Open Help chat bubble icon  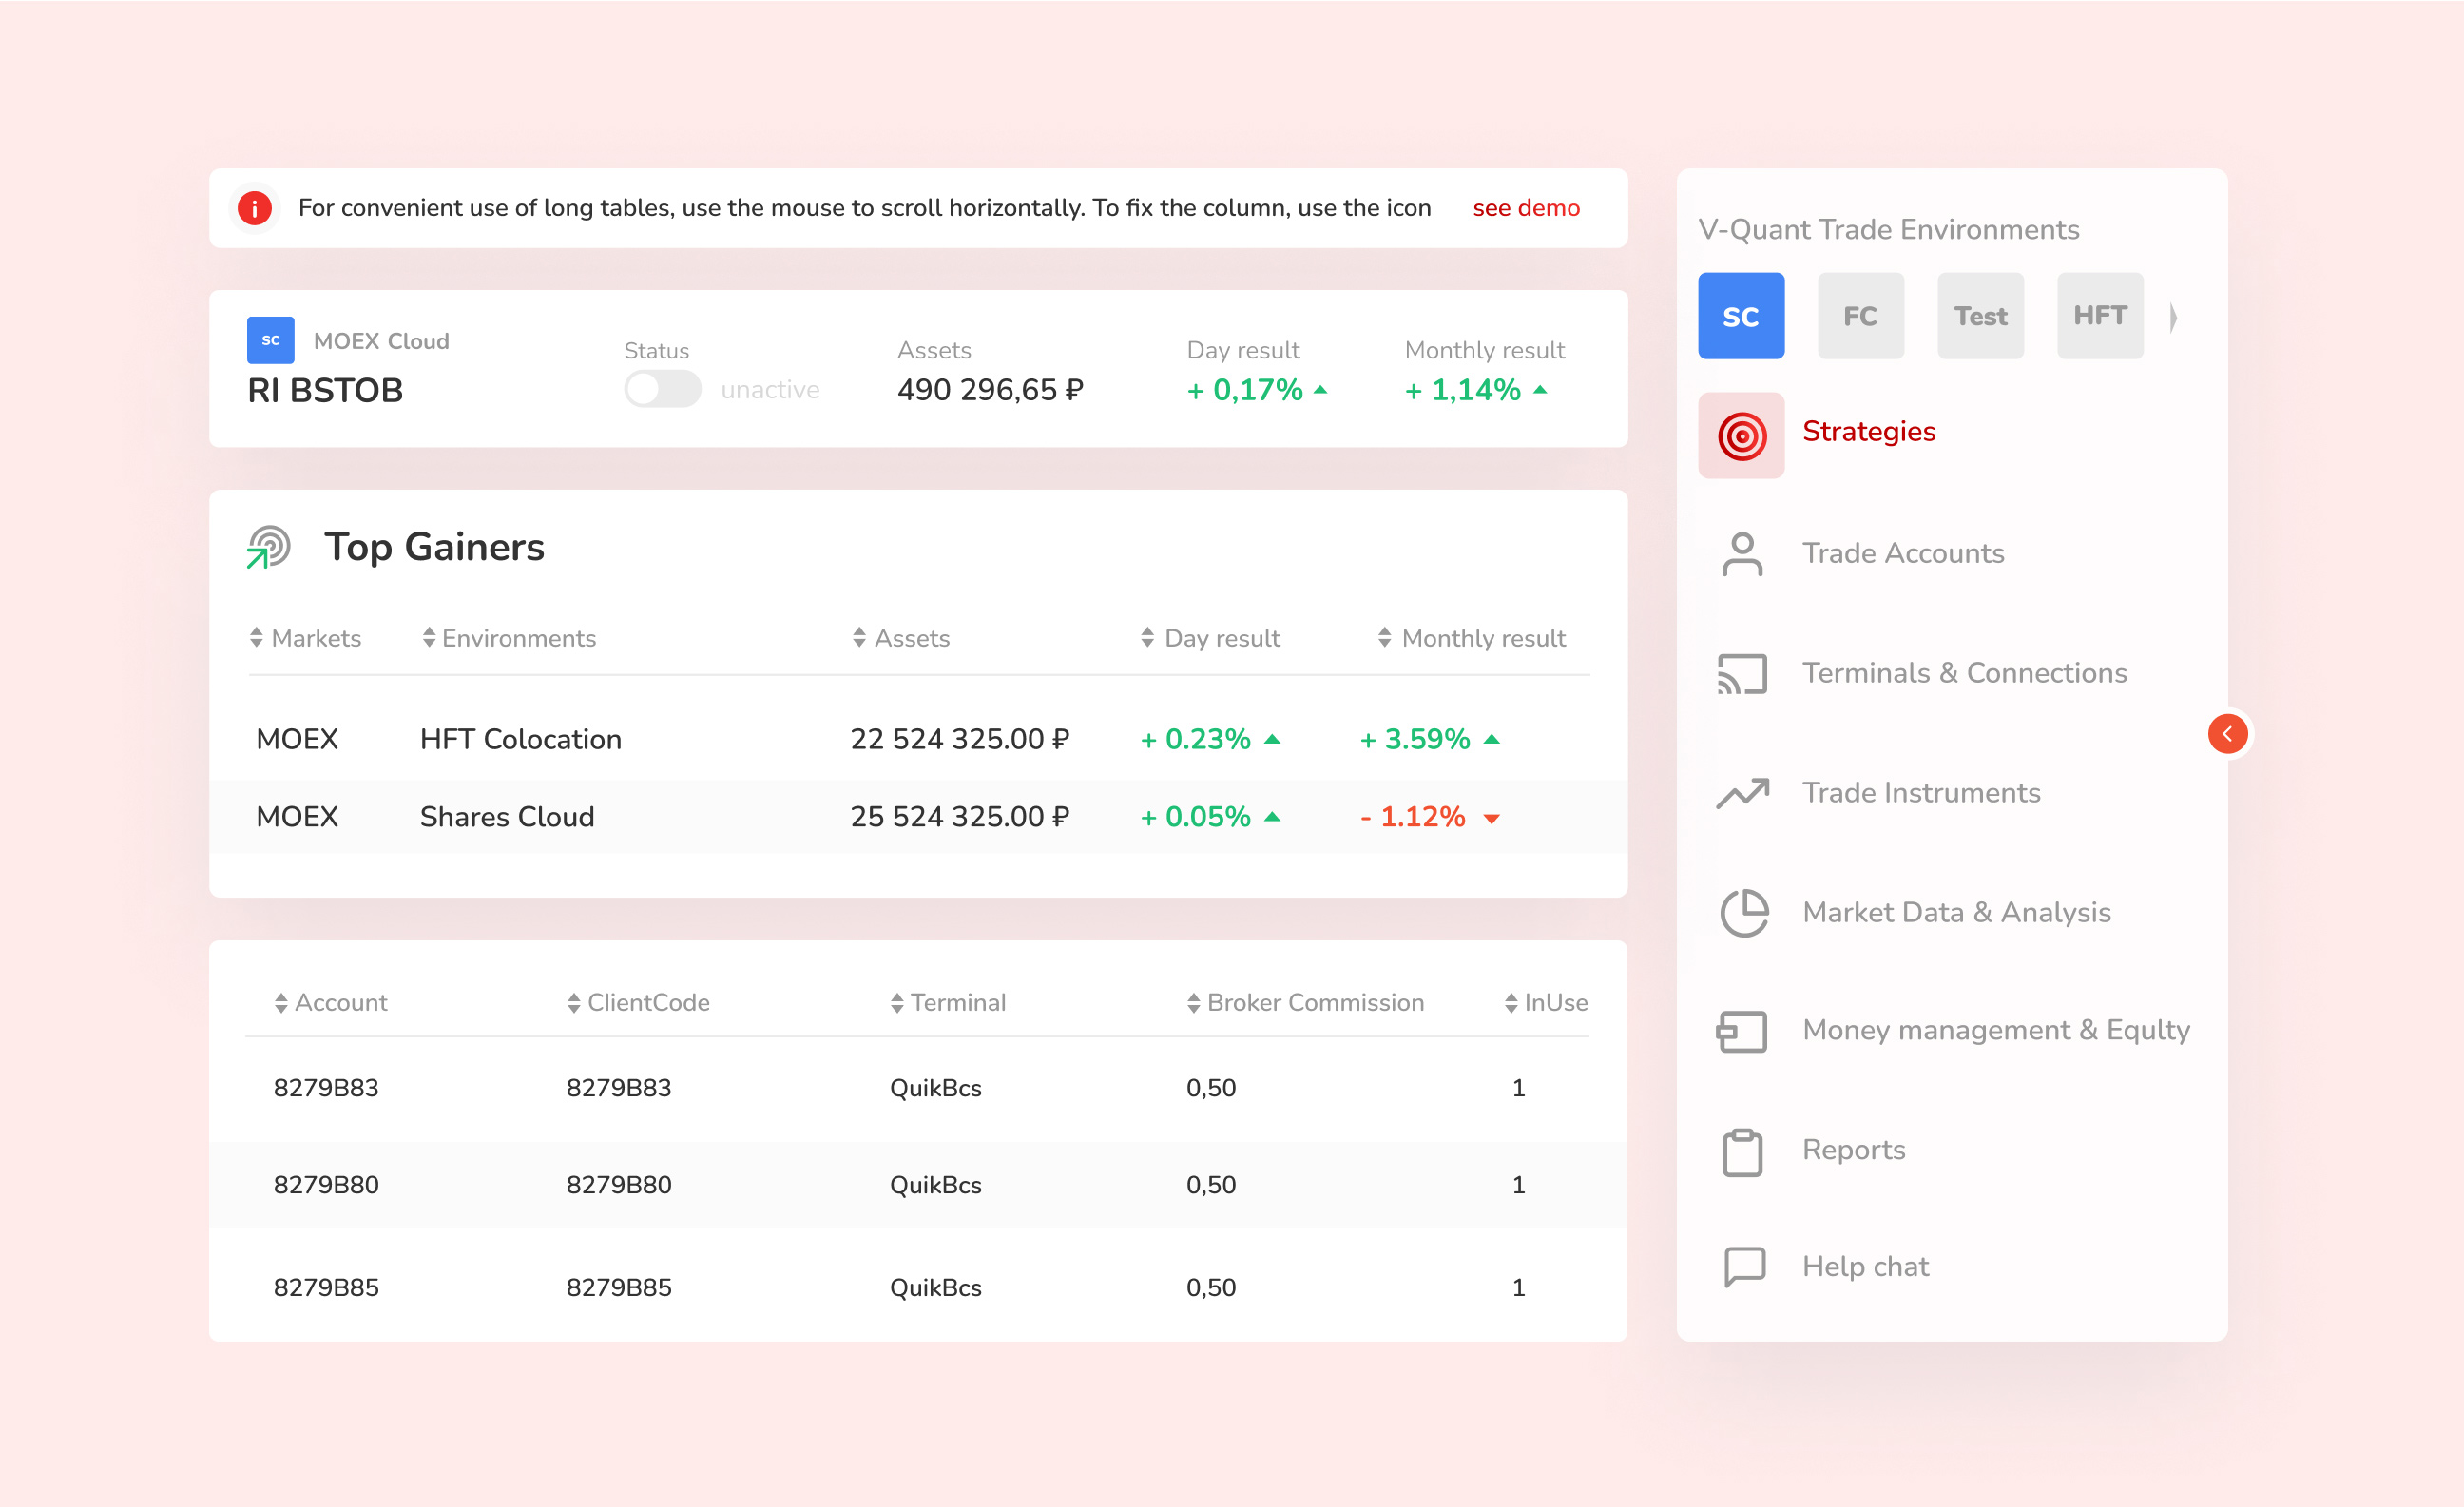(x=1744, y=1266)
